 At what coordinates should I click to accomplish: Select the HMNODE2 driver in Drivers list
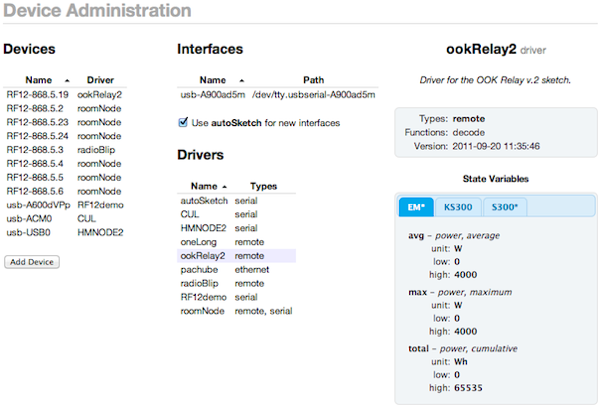click(x=236, y=228)
